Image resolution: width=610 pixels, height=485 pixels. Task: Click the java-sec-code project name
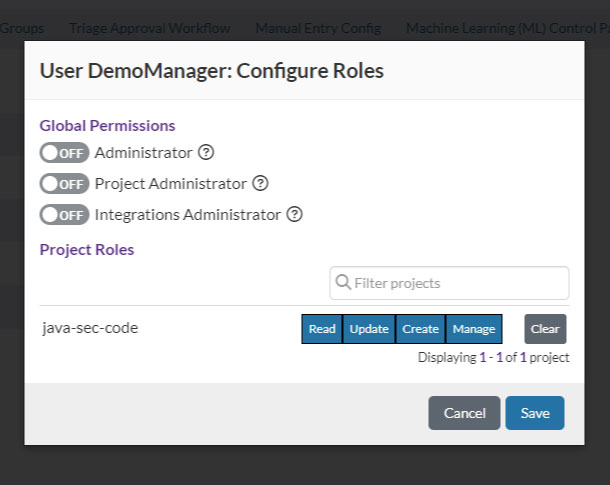tap(90, 328)
